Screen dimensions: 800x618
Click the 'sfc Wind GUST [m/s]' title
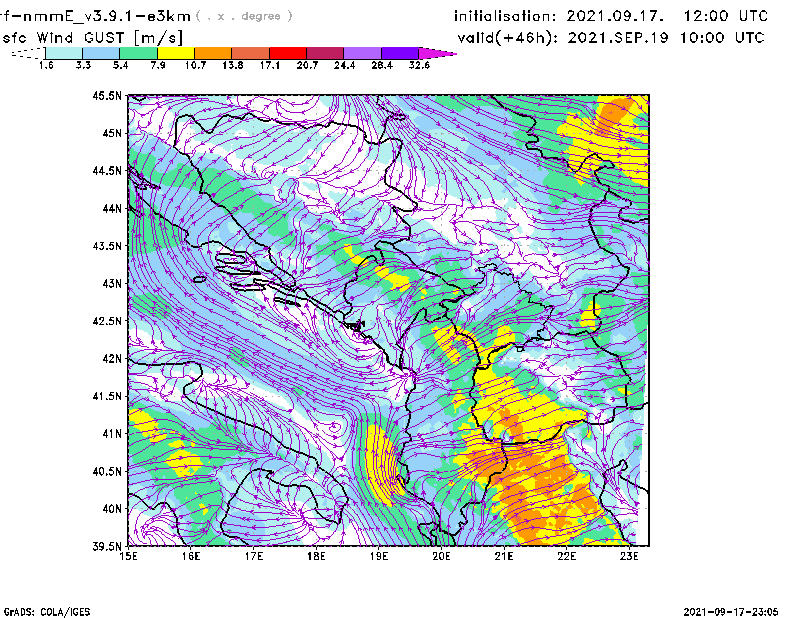pyautogui.click(x=92, y=38)
